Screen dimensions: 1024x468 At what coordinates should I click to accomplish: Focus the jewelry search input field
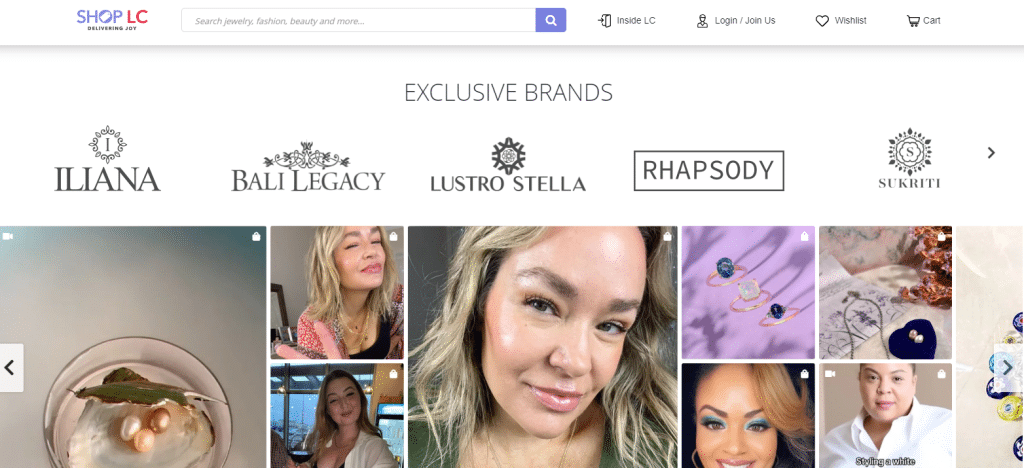coord(359,20)
